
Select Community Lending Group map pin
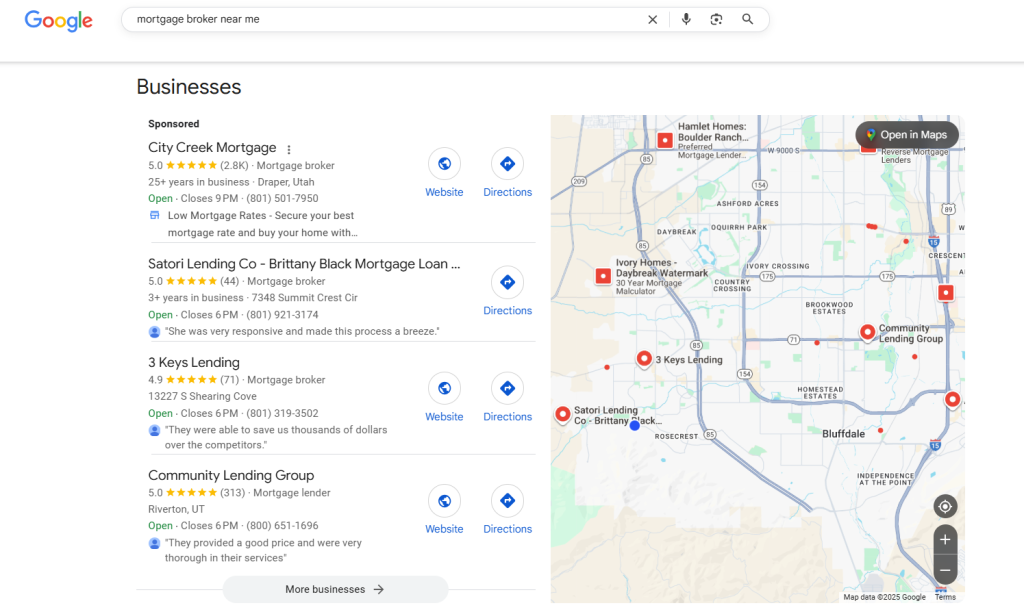point(867,332)
